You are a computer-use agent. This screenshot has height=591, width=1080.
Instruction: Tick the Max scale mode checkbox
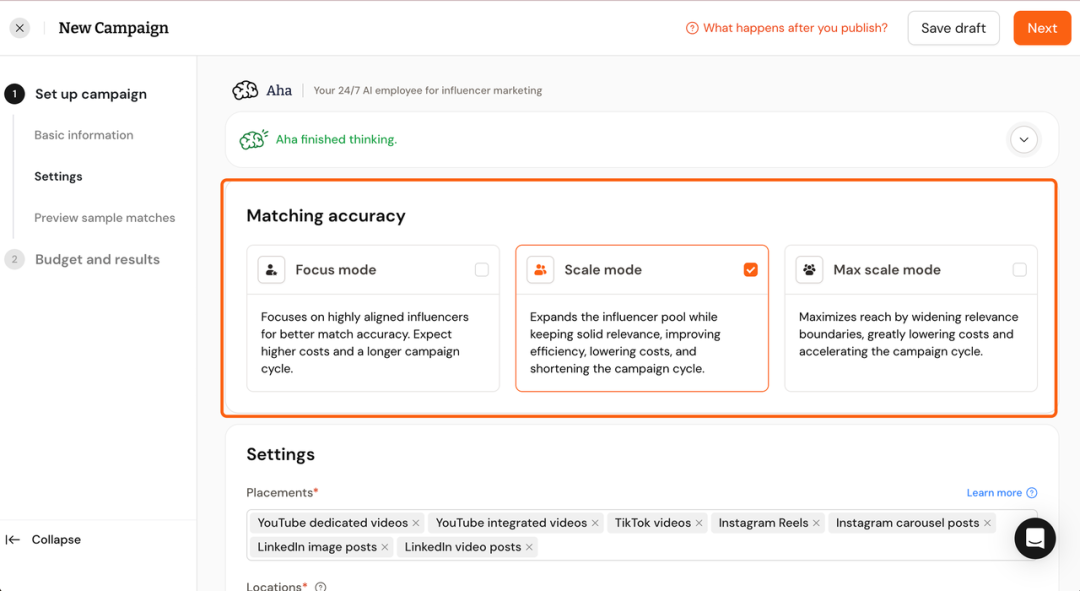point(1019,270)
